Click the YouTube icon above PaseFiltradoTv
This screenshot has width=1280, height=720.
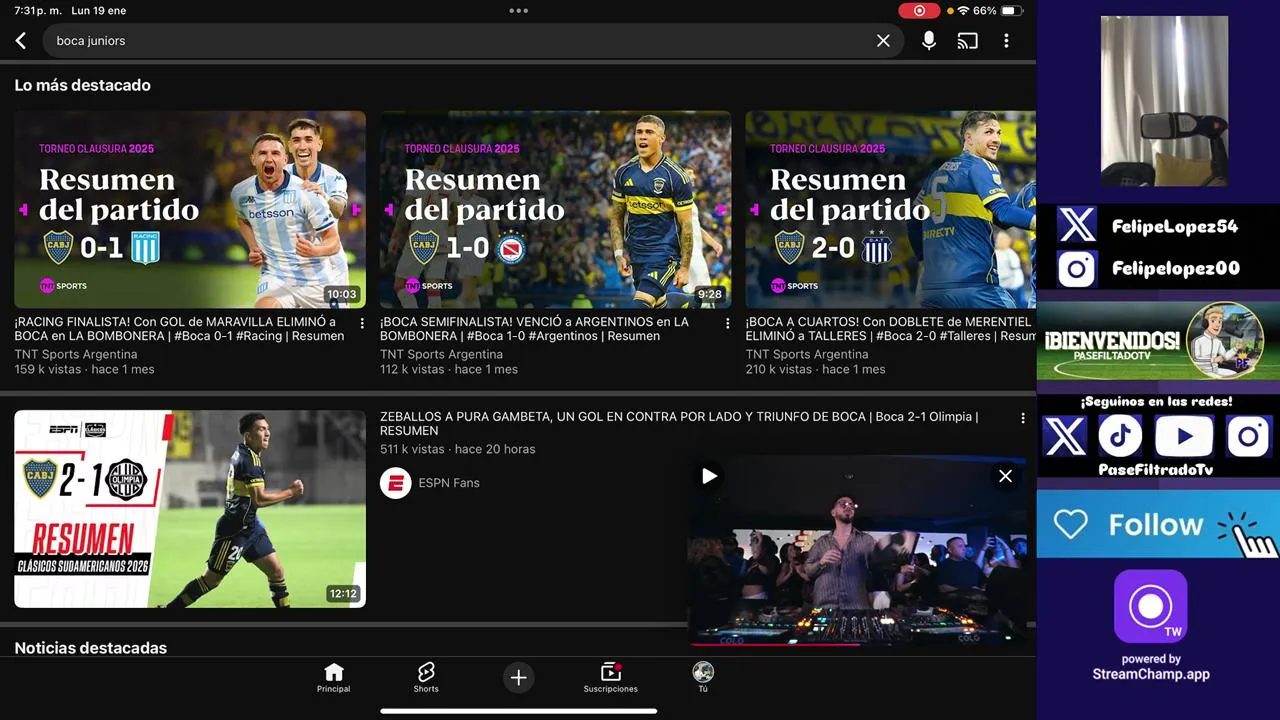pyautogui.click(x=1185, y=437)
